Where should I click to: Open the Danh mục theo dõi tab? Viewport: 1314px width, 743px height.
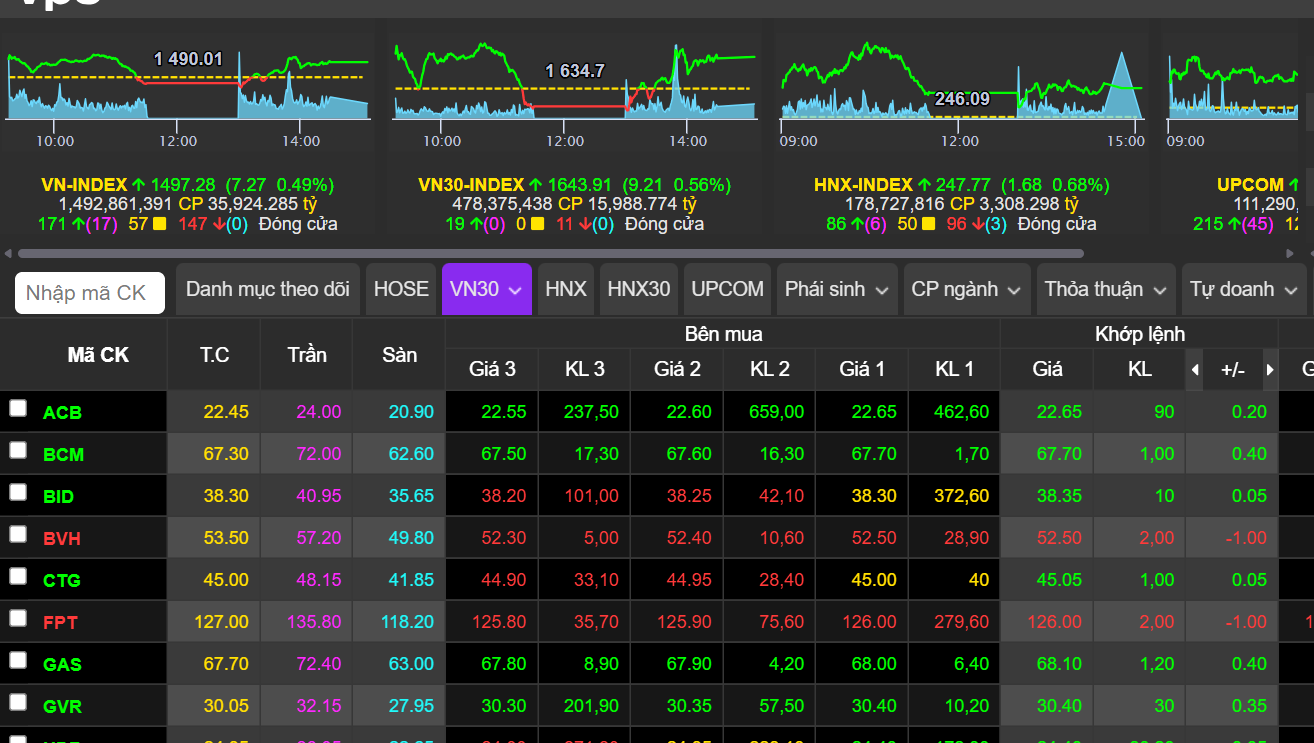(267, 289)
